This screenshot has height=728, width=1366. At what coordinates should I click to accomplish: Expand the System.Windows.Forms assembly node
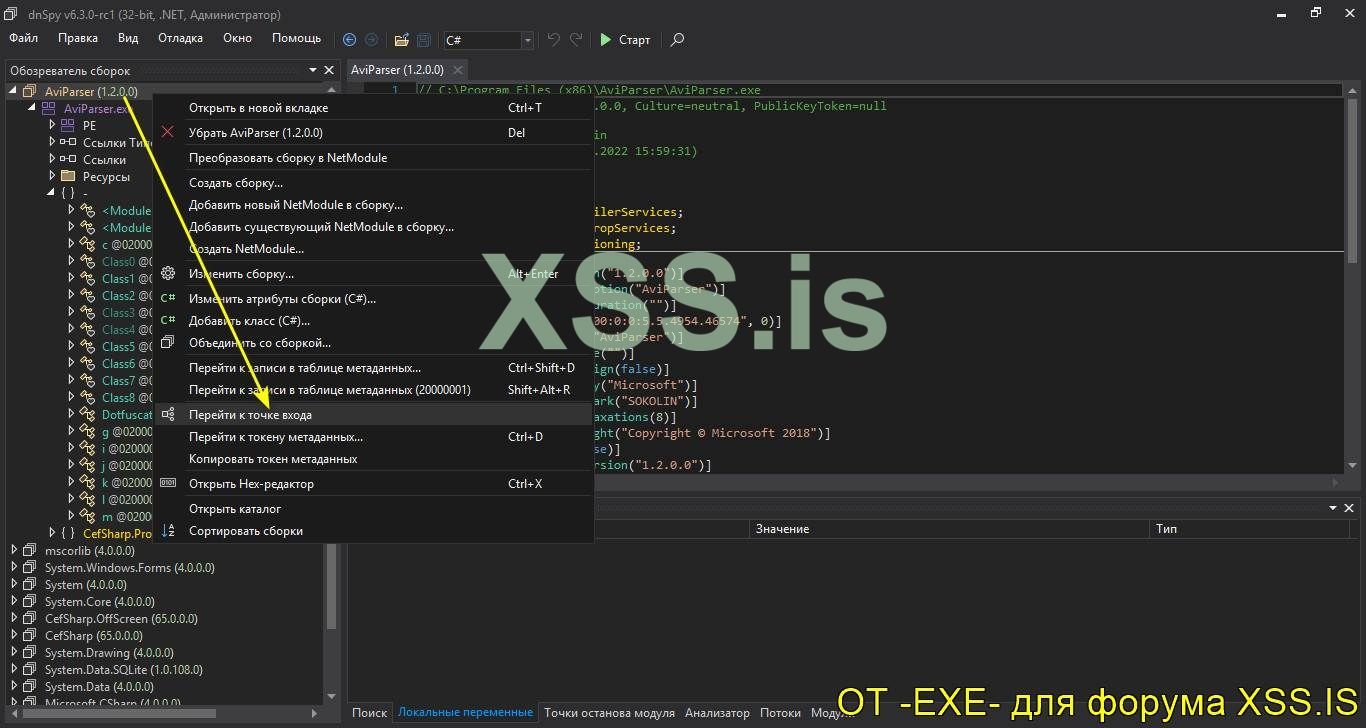click(x=14, y=568)
